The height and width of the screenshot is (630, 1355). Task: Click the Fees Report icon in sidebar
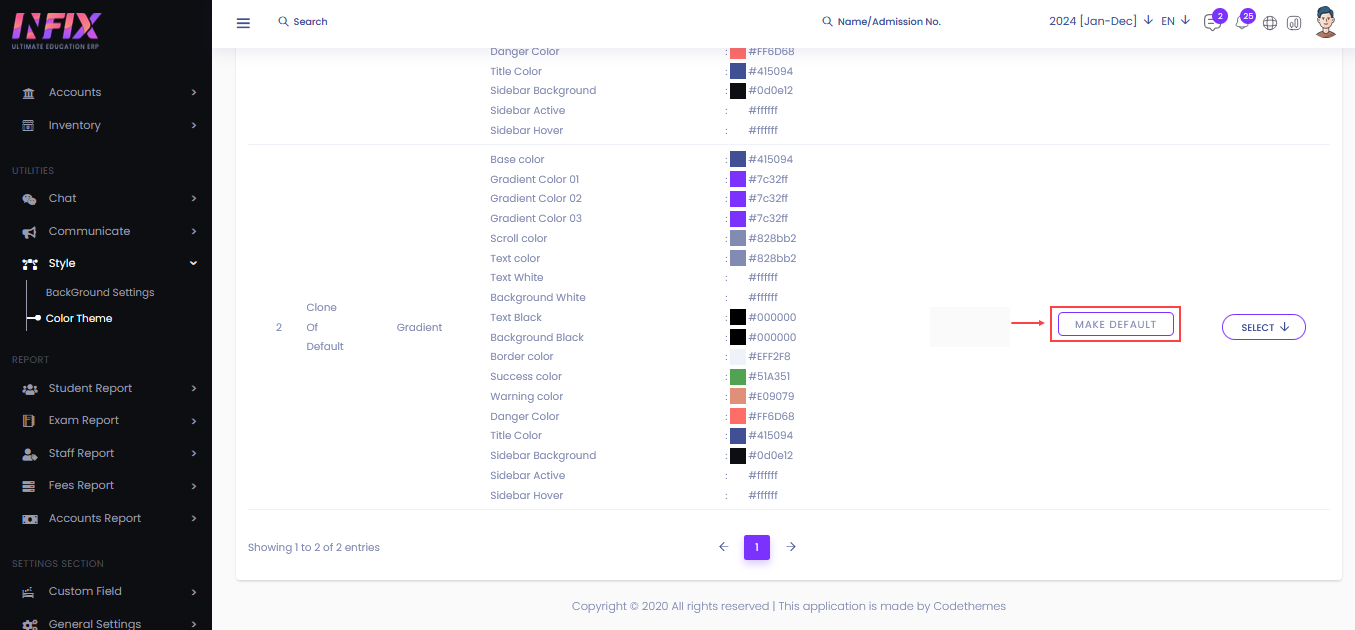[x=29, y=485]
